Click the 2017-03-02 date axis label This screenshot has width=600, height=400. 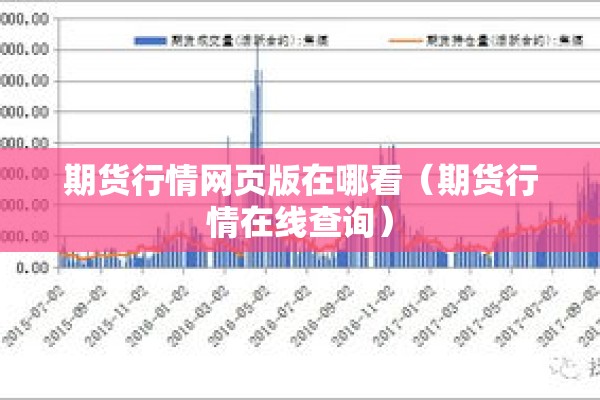(445, 317)
